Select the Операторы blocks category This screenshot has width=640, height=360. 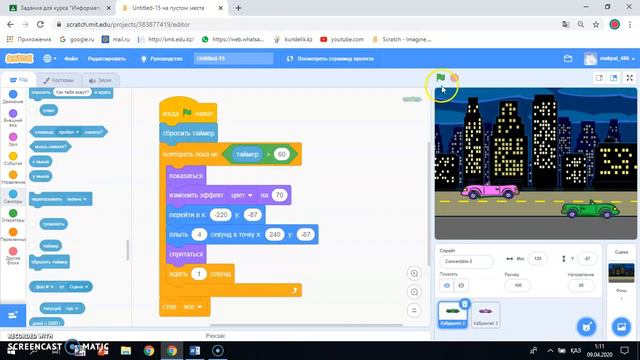point(13,216)
